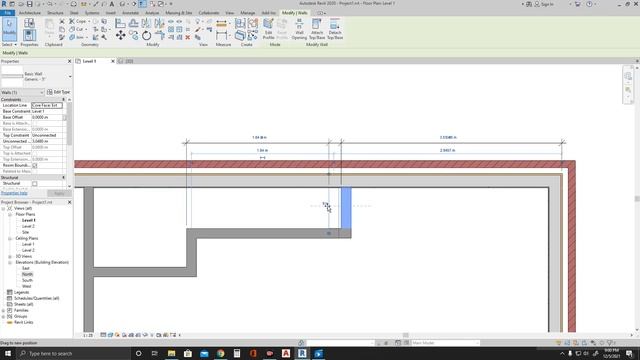The height and width of the screenshot is (360, 640).
Task: Click the Visual Style icon in view control bar
Action: [110, 335]
